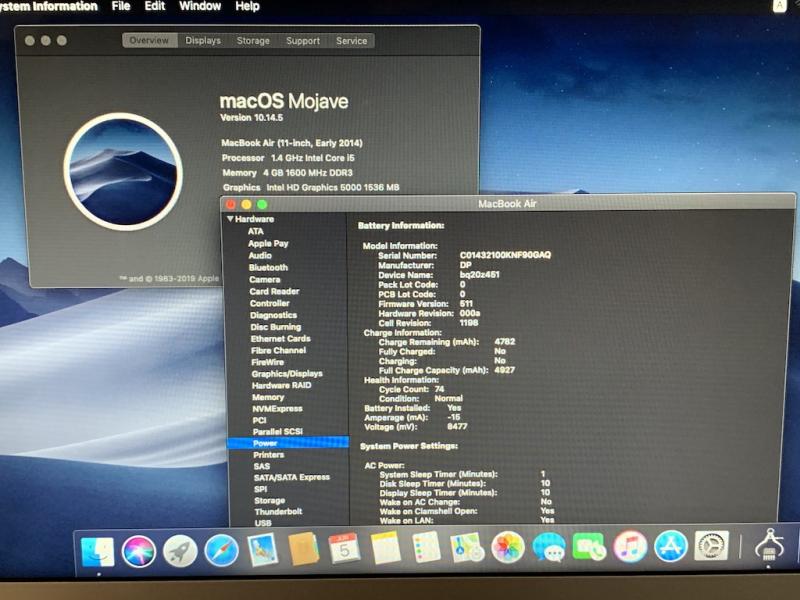The height and width of the screenshot is (600, 800).
Task: Switch to the Support tab
Action: (303, 40)
